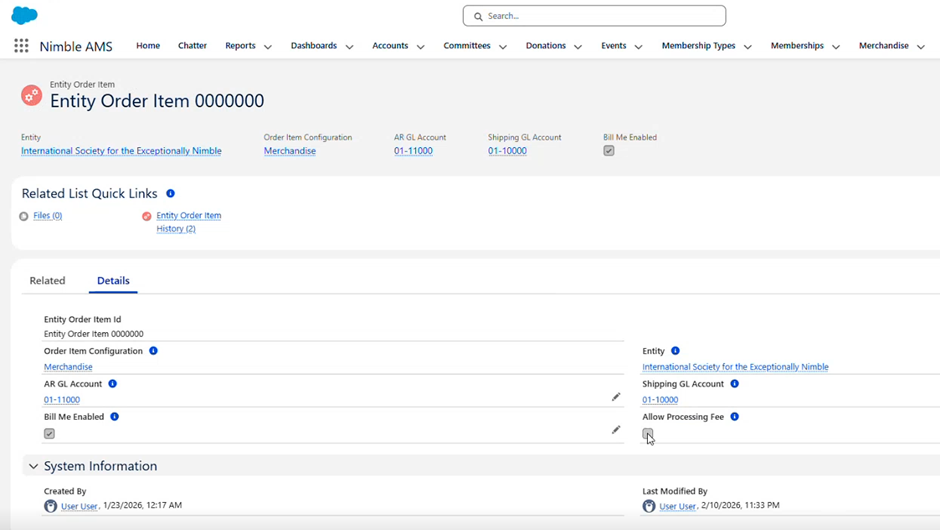Image resolution: width=940 pixels, height=530 pixels.
Task: Open the App Launcher grid icon
Action: point(21,46)
